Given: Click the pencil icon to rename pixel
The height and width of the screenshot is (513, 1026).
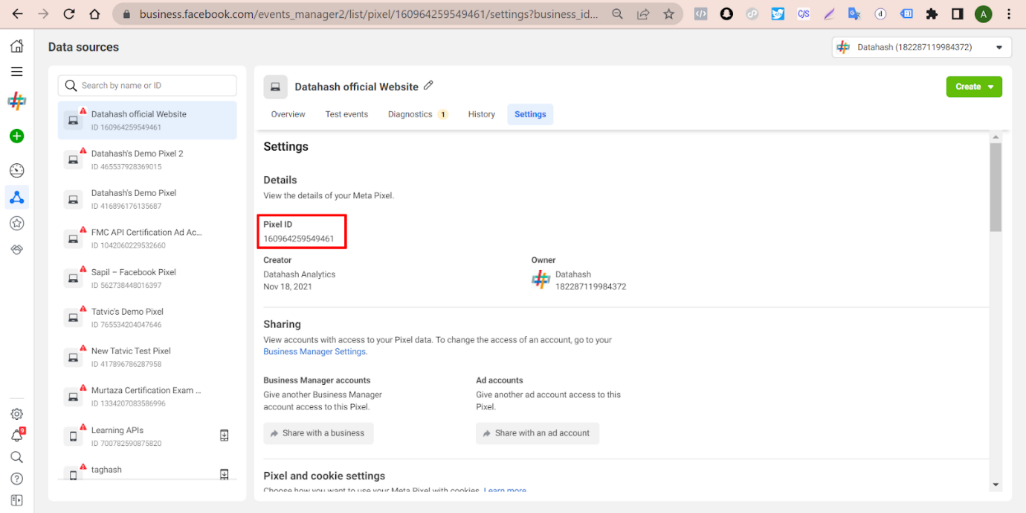Looking at the screenshot, I should pos(429,86).
